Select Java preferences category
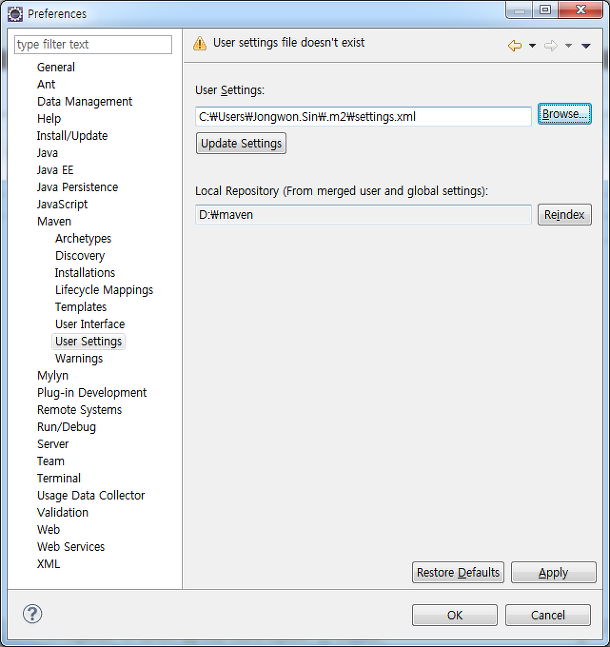This screenshot has width=610, height=647. [x=47, y=153]
